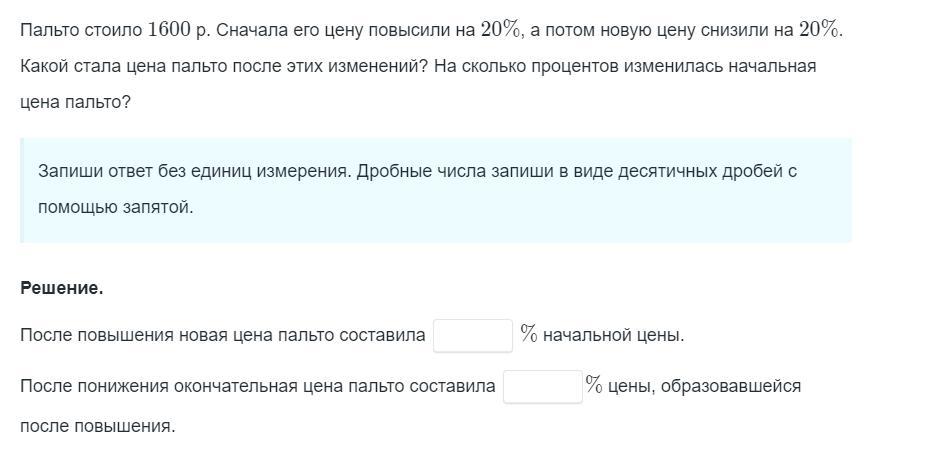943x455 pixels.
Task: Click the number 1600 in the problem
Action: point(168,30)
